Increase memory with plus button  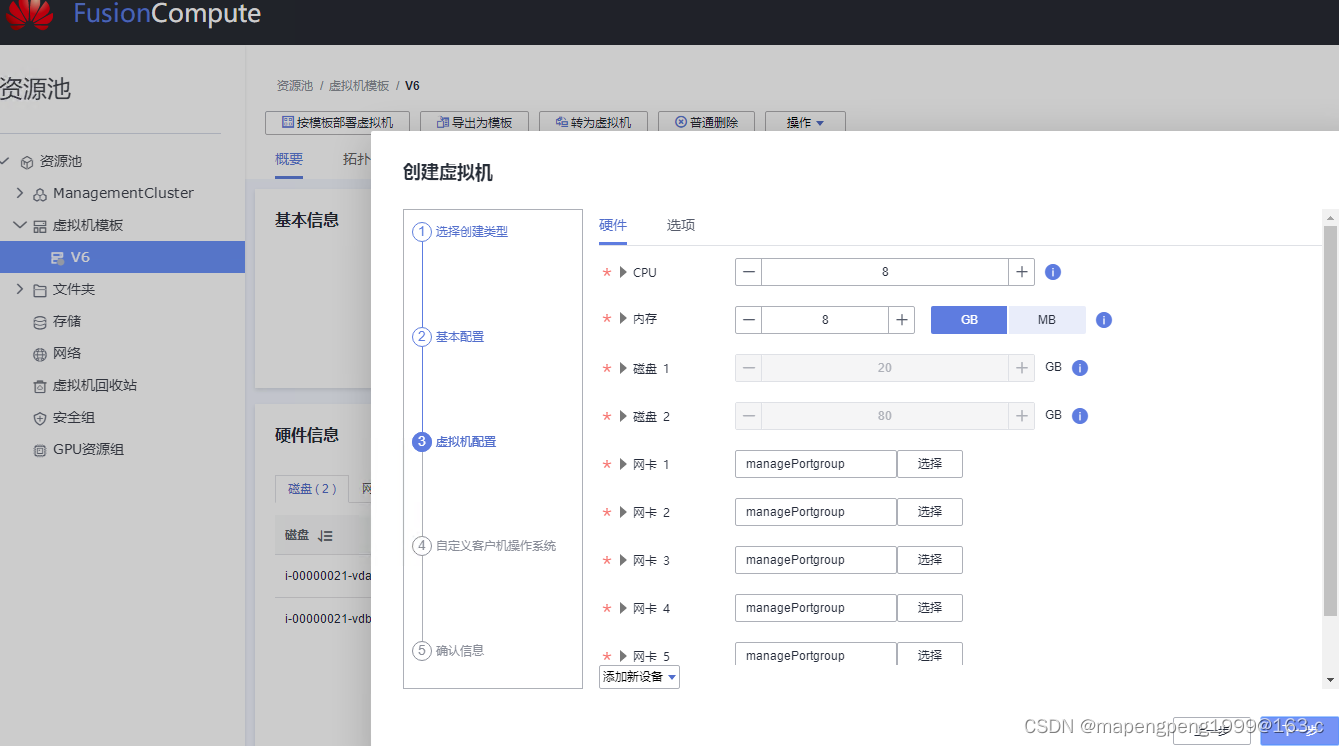tap(901, 320)
